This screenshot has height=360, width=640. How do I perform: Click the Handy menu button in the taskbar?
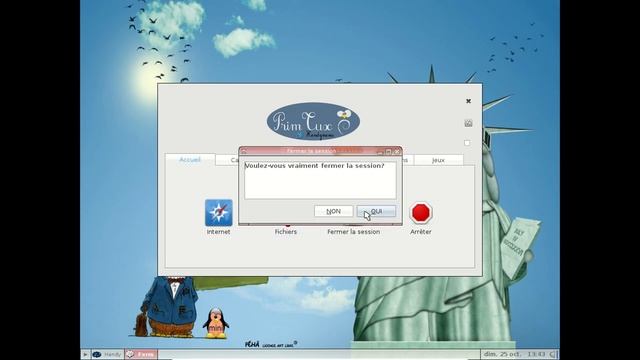(107, 354)
